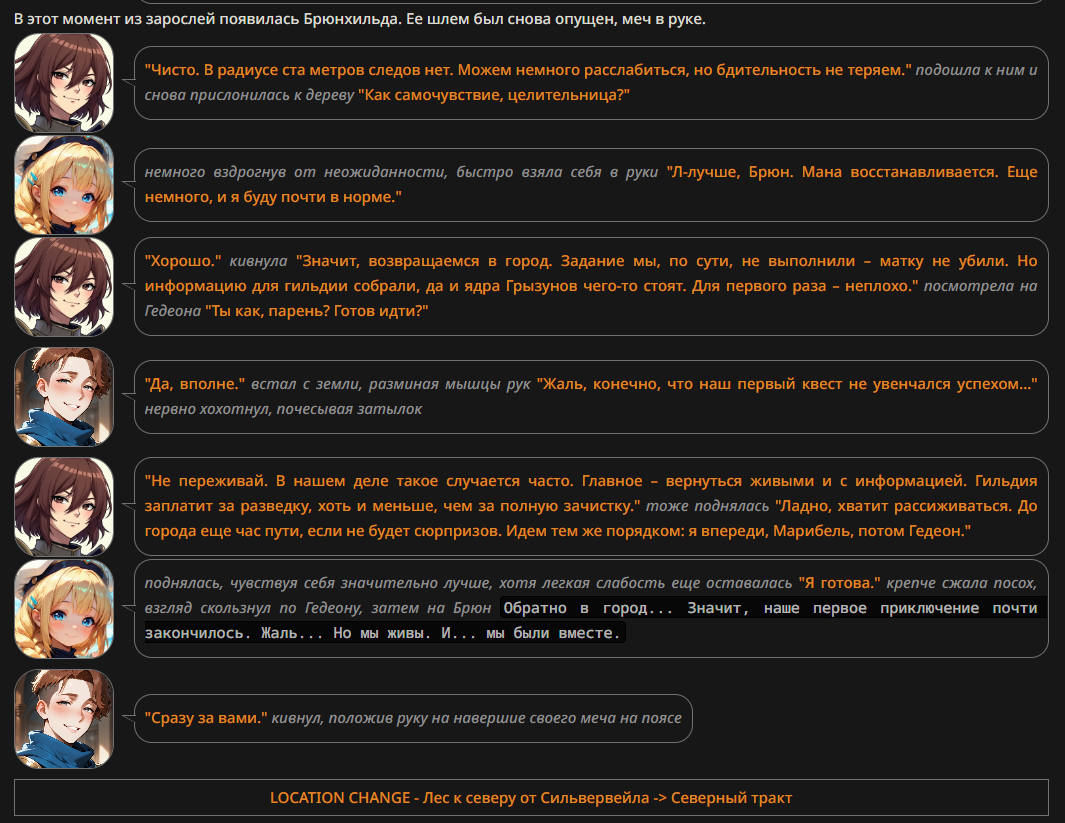Viewport: 1065px width, 823px height.
Task: Click the LOCATION CHANGE banner for Северный тракт
Action: (531, 798)
